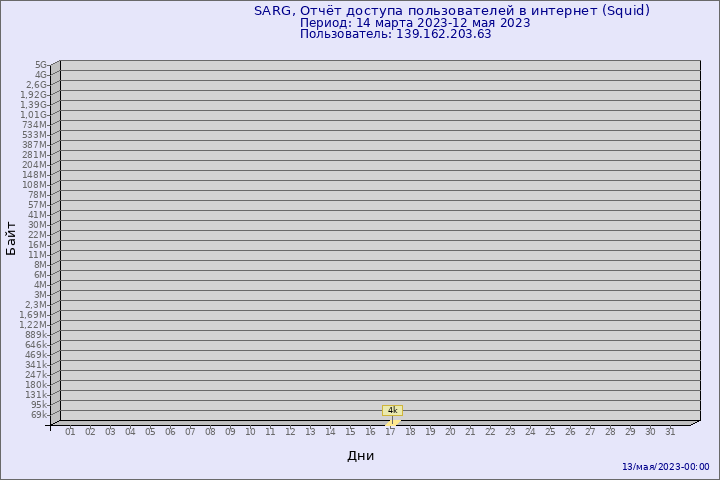The height and width of the screenshot is (480, 720).
Task: Click the 69k value on Y axis
Action: [39, 415]
